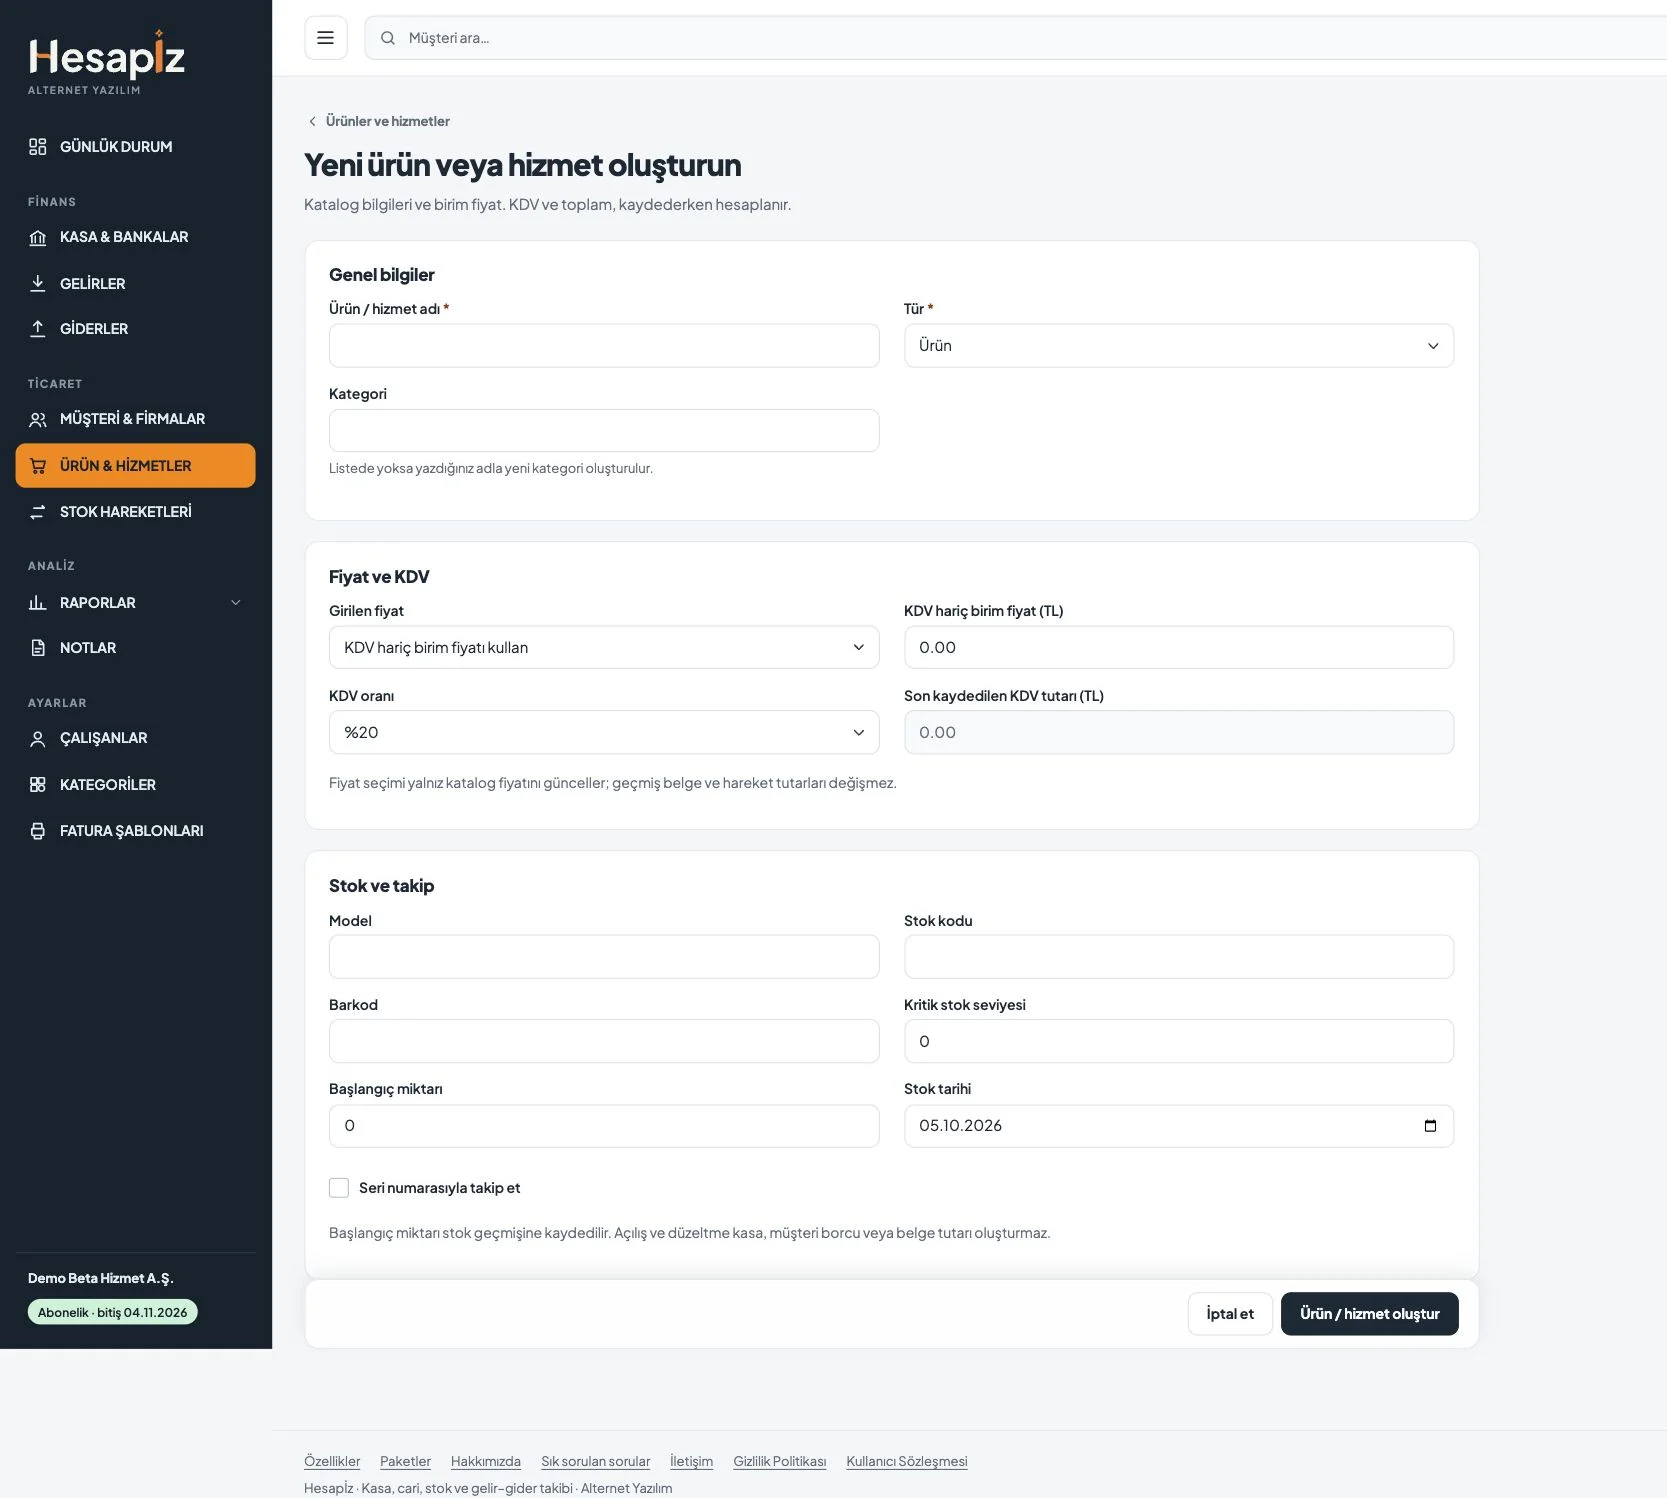
Task: Open the Stok tarihi calendar picker icon
Action: 1430,1126
